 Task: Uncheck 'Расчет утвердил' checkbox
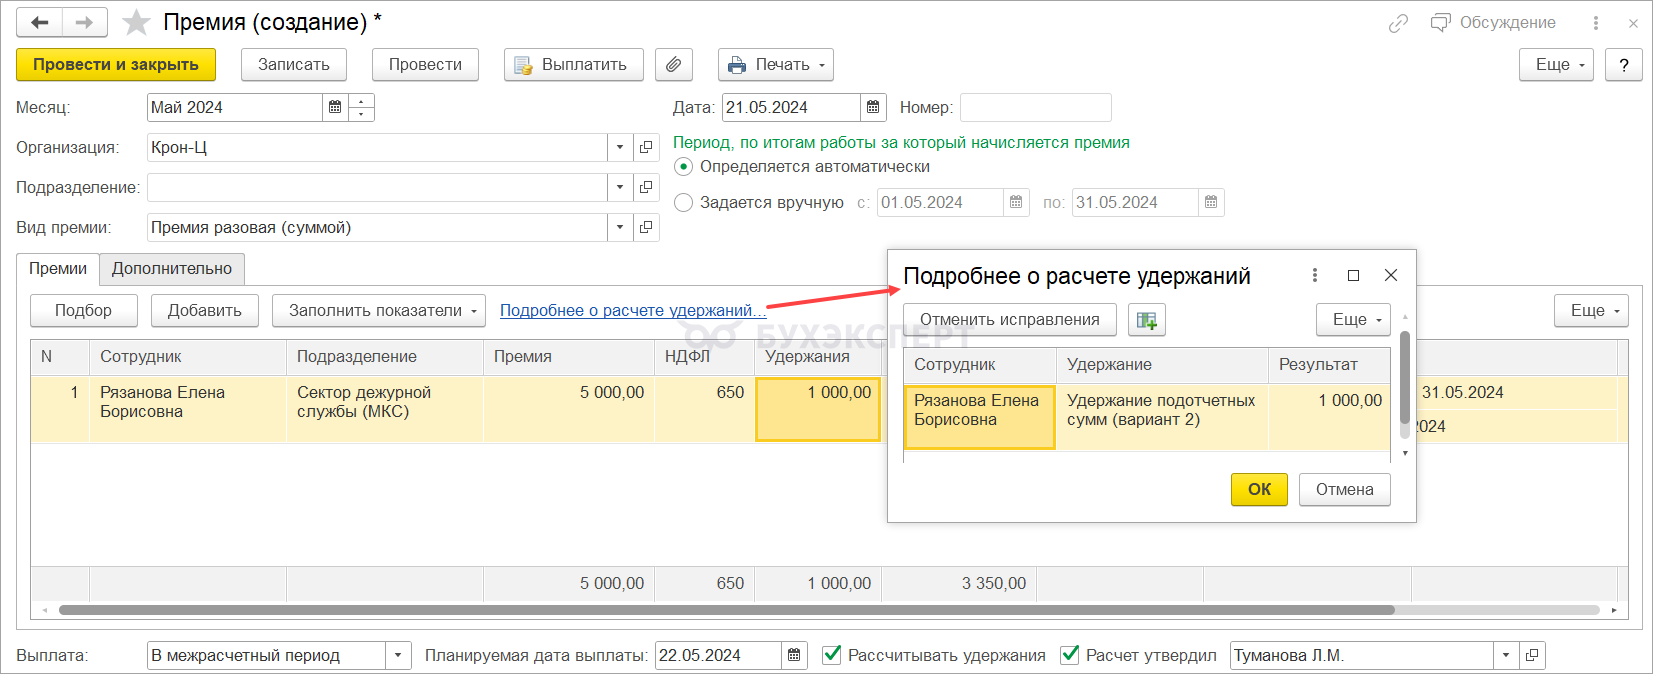click(x=1069, y=655)
